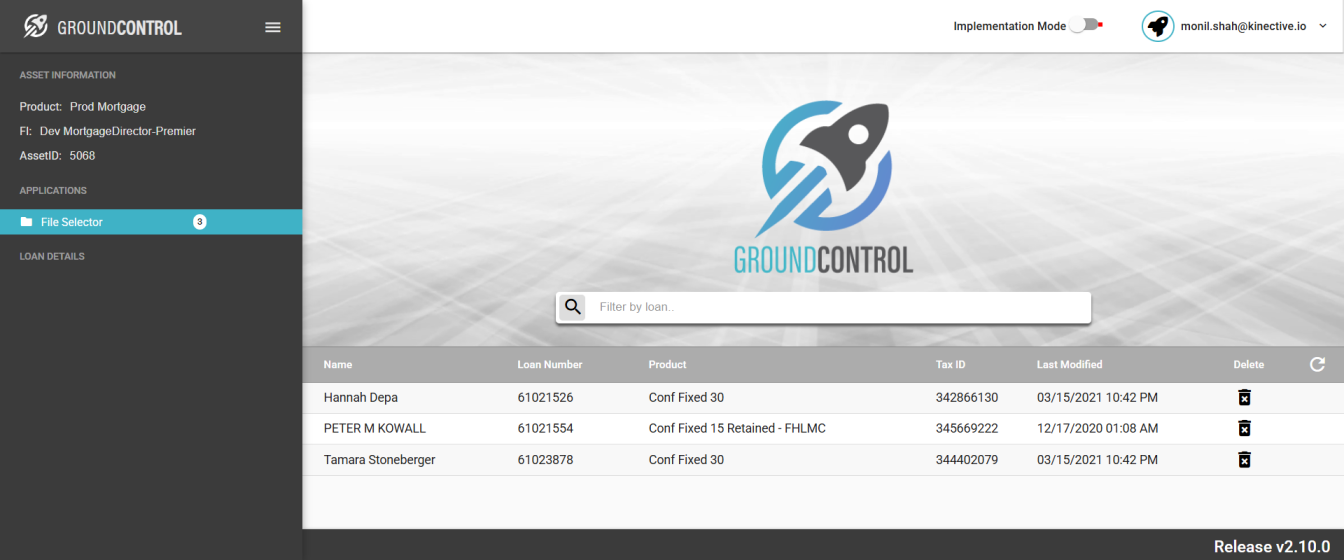Click the LOAN DETAILS sidebar heading

click(x=52, y=256)
